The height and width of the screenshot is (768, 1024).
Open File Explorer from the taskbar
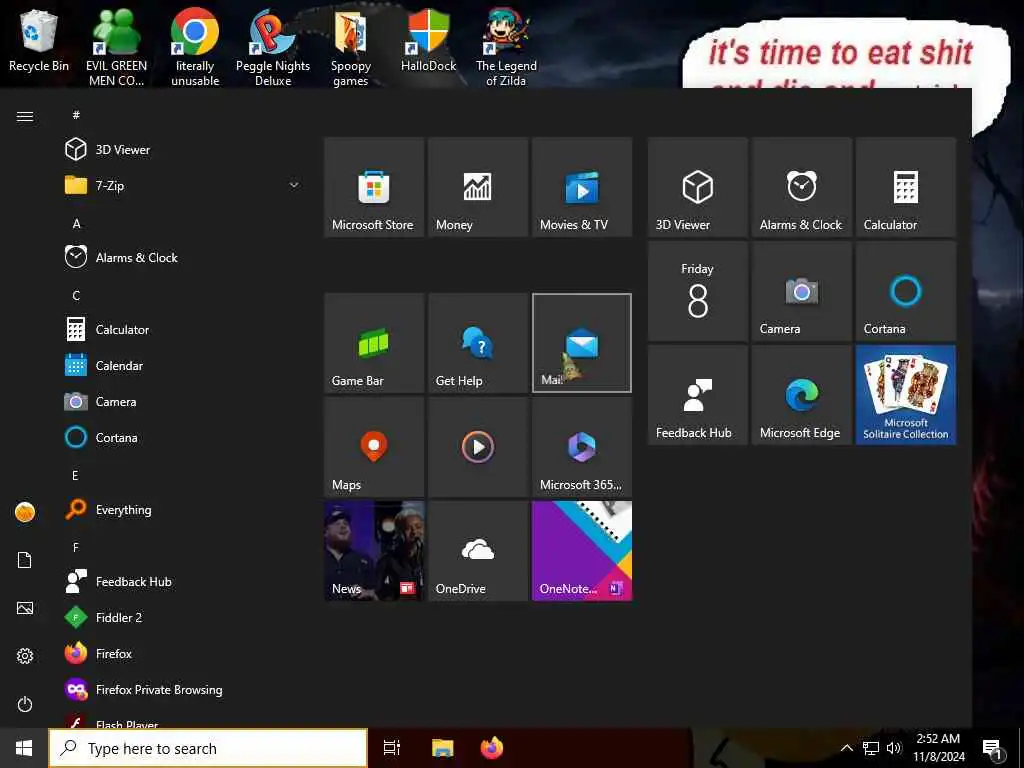click(x=443, y=748)
